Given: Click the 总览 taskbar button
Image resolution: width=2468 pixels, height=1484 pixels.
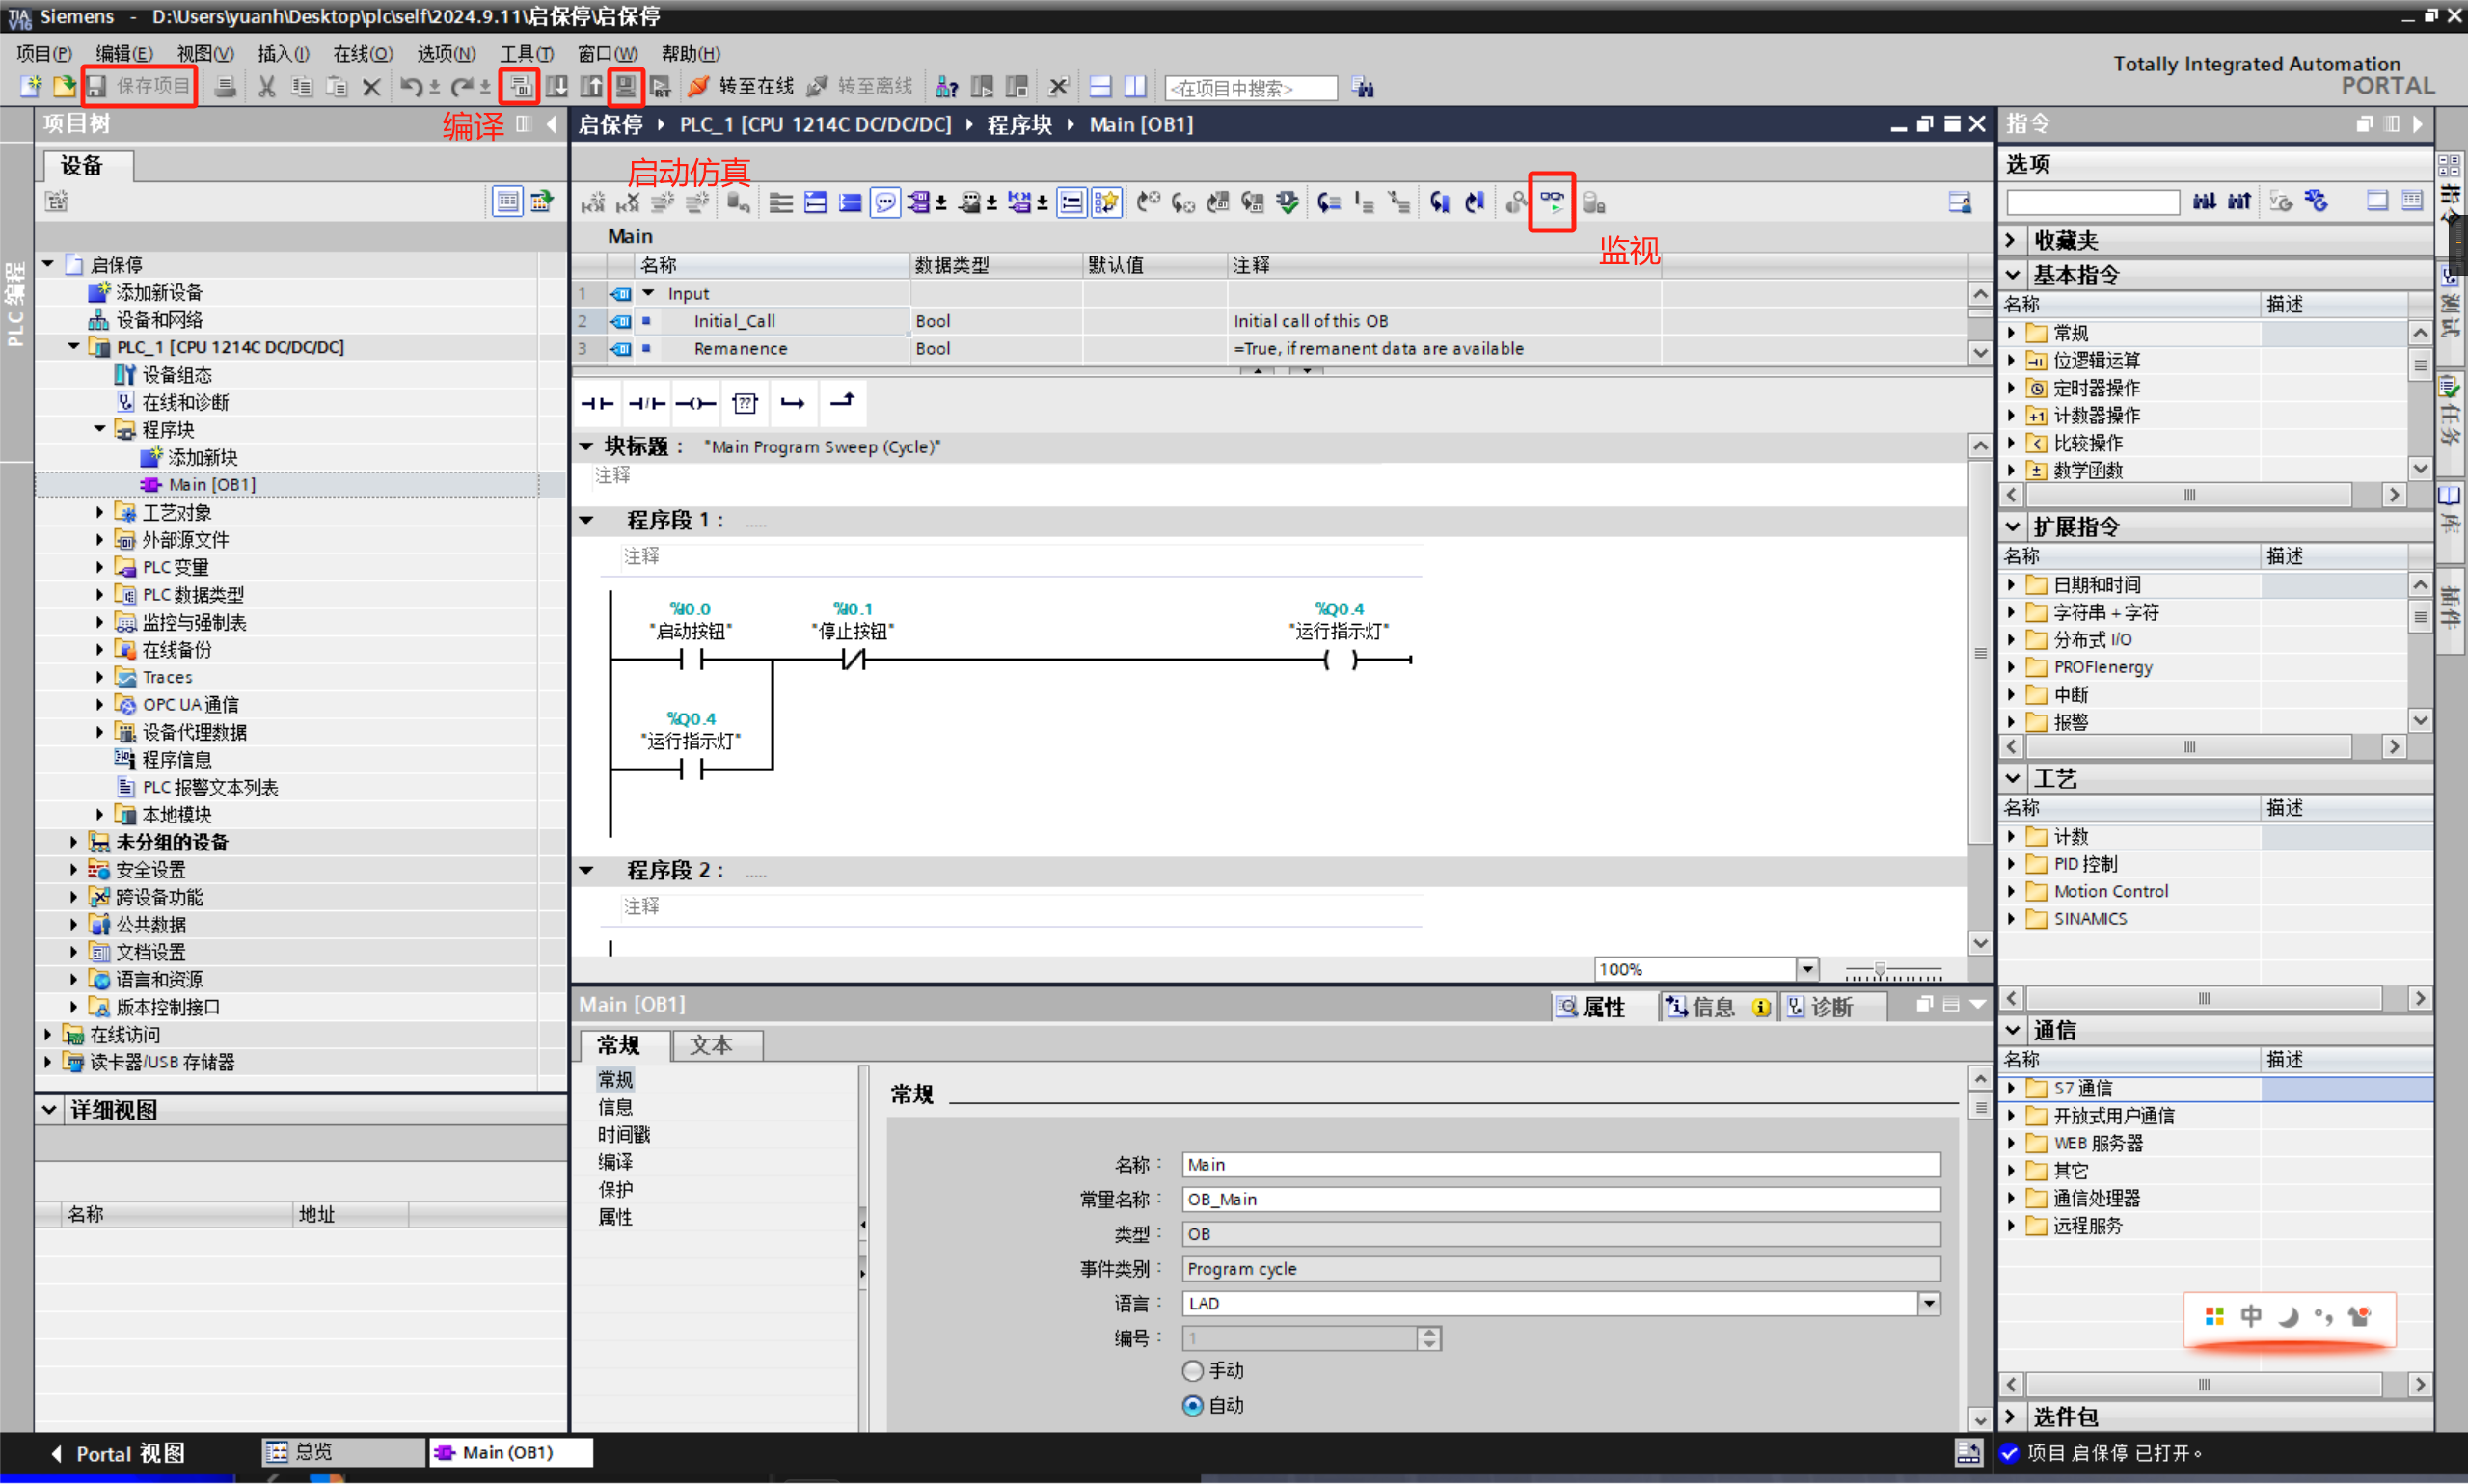Looking at the screenshot, I should tap(343, 1452).
